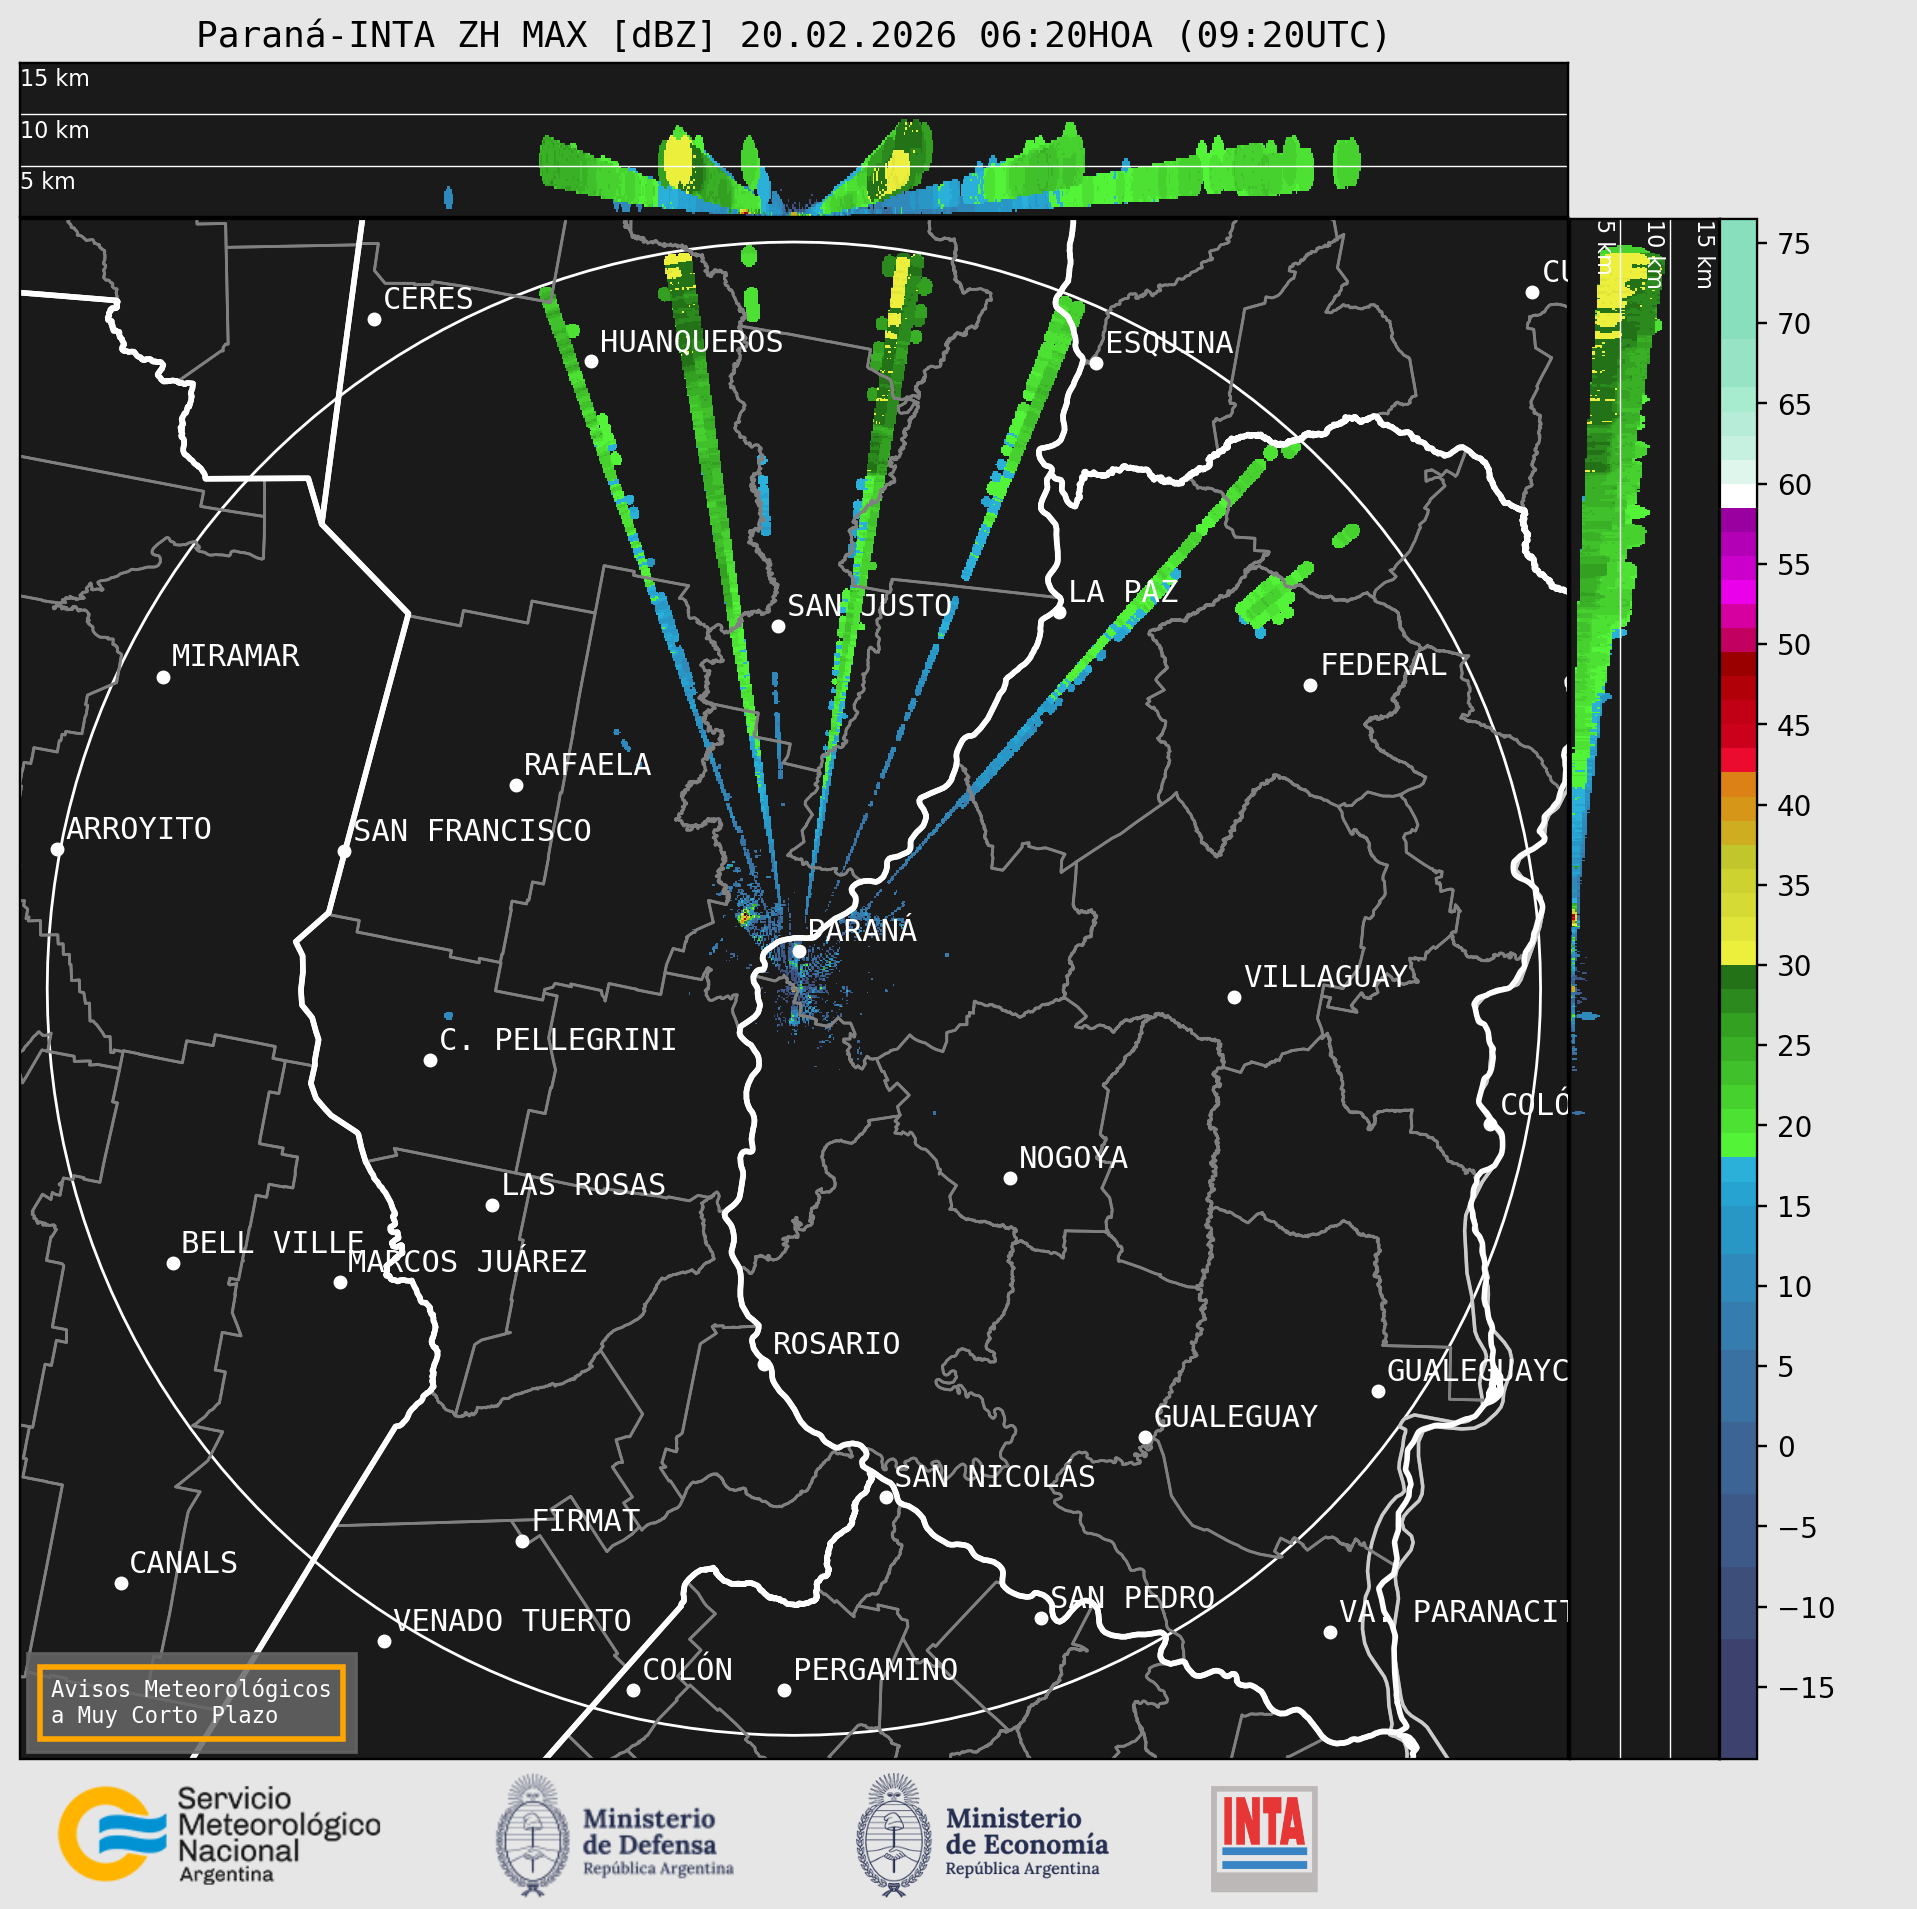Click the INTA logo
1917x1909 pixels.
pos(1264,1838)
